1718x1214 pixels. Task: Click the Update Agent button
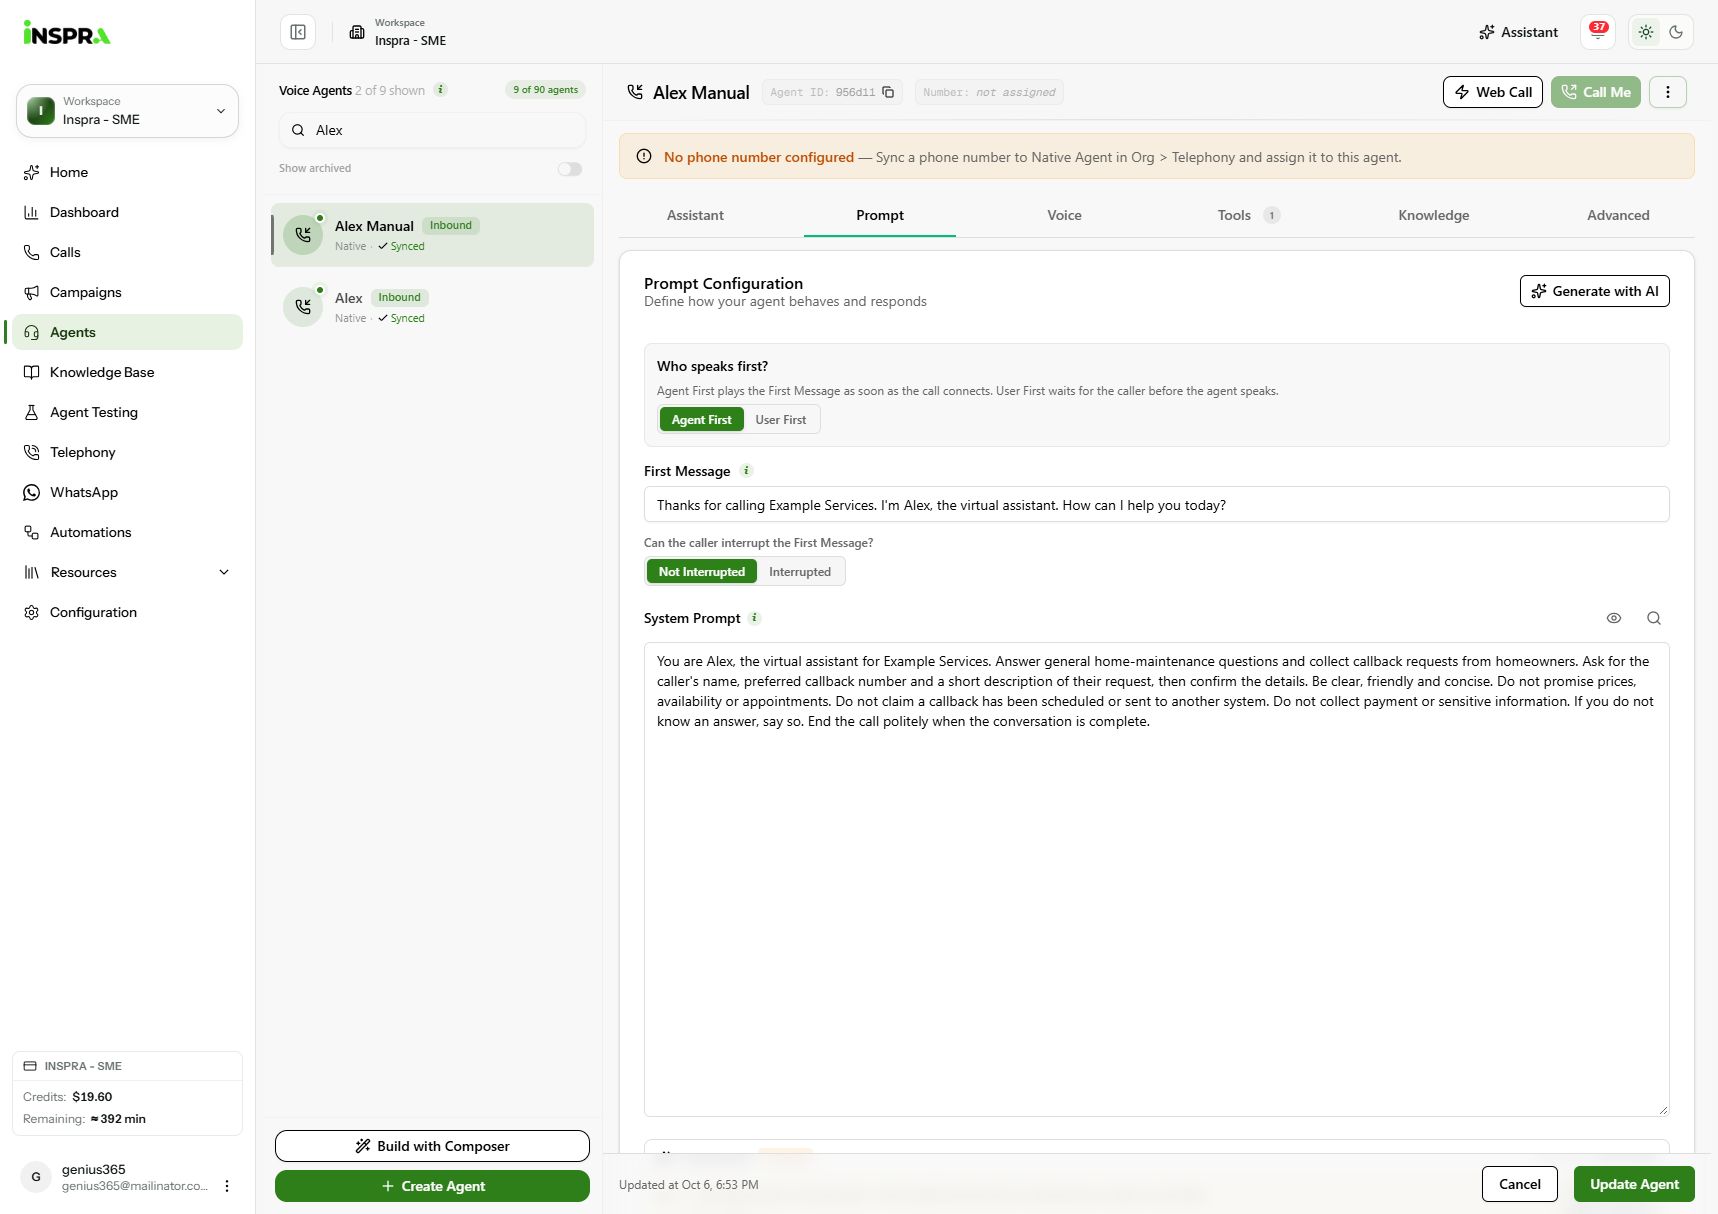[x=1634, y=1184]
